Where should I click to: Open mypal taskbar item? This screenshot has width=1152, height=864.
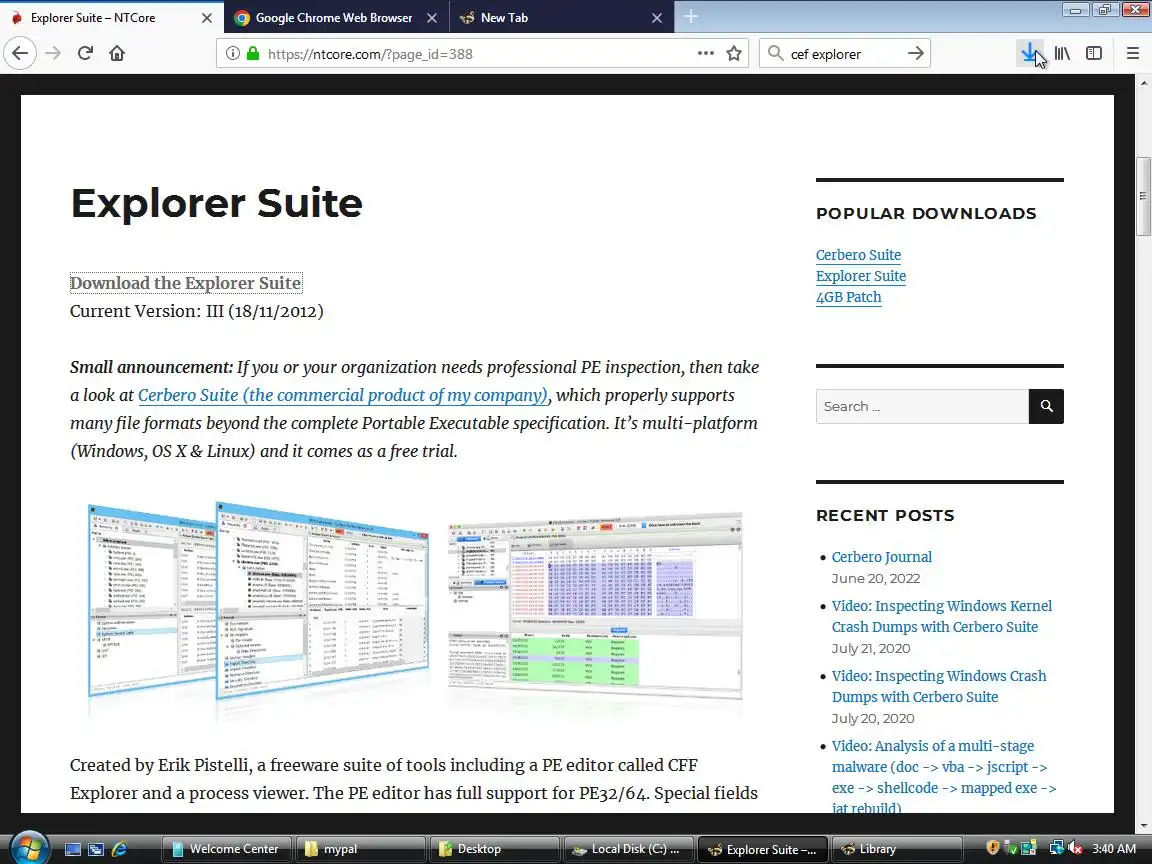(x=361, y=849)
